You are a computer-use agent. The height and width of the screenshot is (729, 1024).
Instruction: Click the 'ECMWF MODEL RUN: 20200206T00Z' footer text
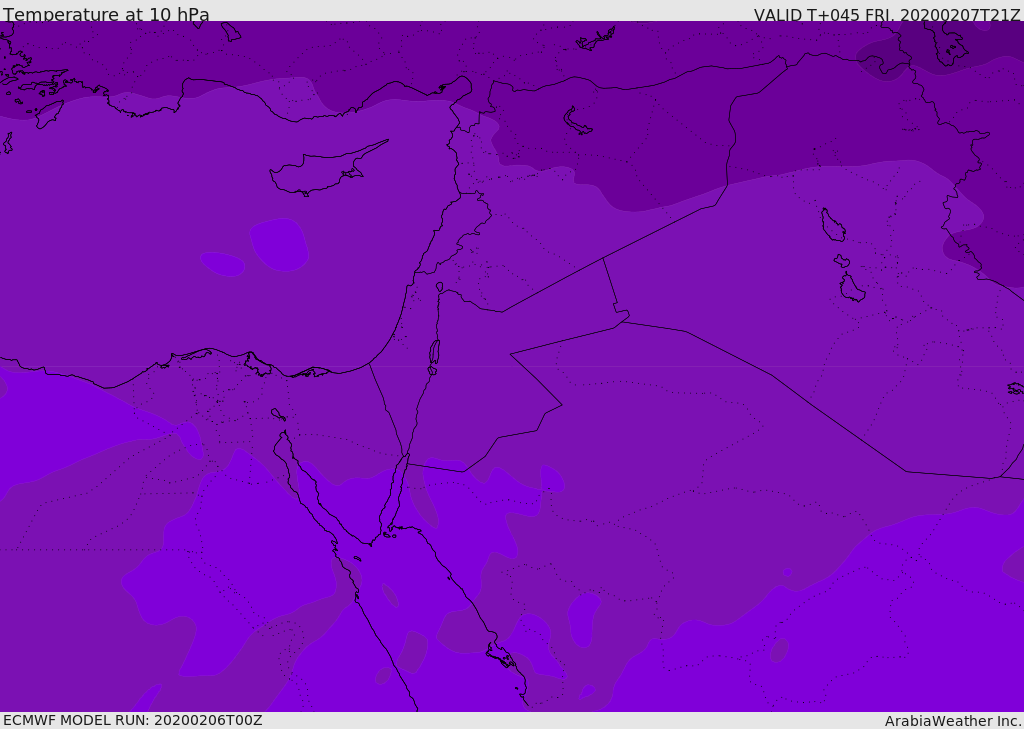pyautogui.click(x=133, y=720)
